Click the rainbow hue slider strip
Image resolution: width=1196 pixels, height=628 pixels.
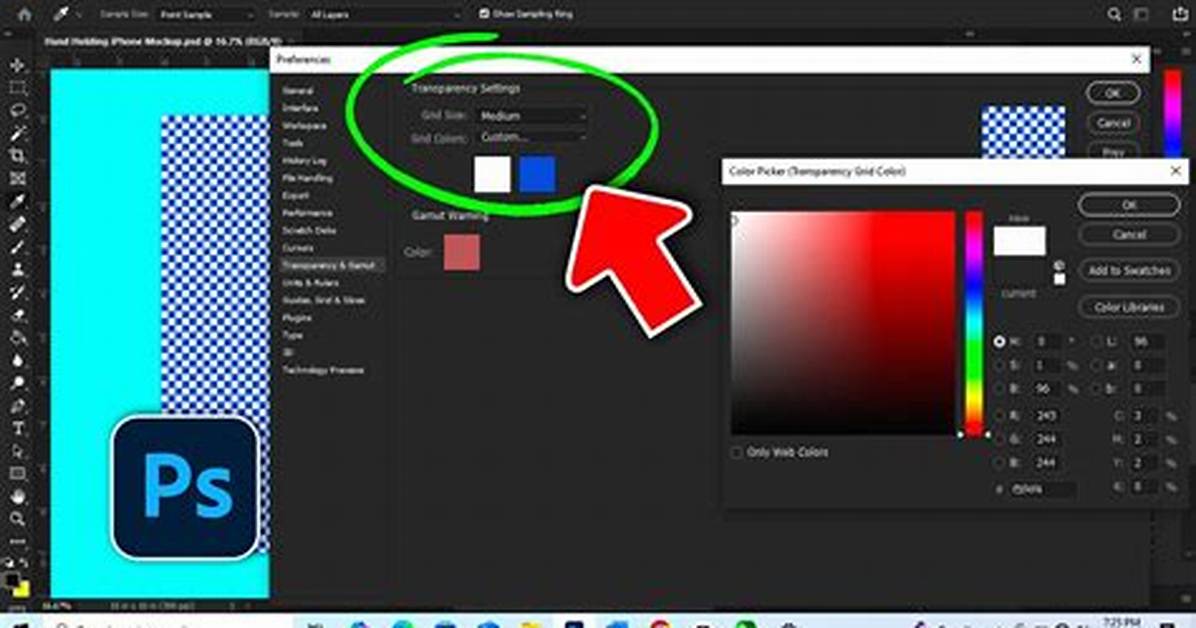[974, 324]
